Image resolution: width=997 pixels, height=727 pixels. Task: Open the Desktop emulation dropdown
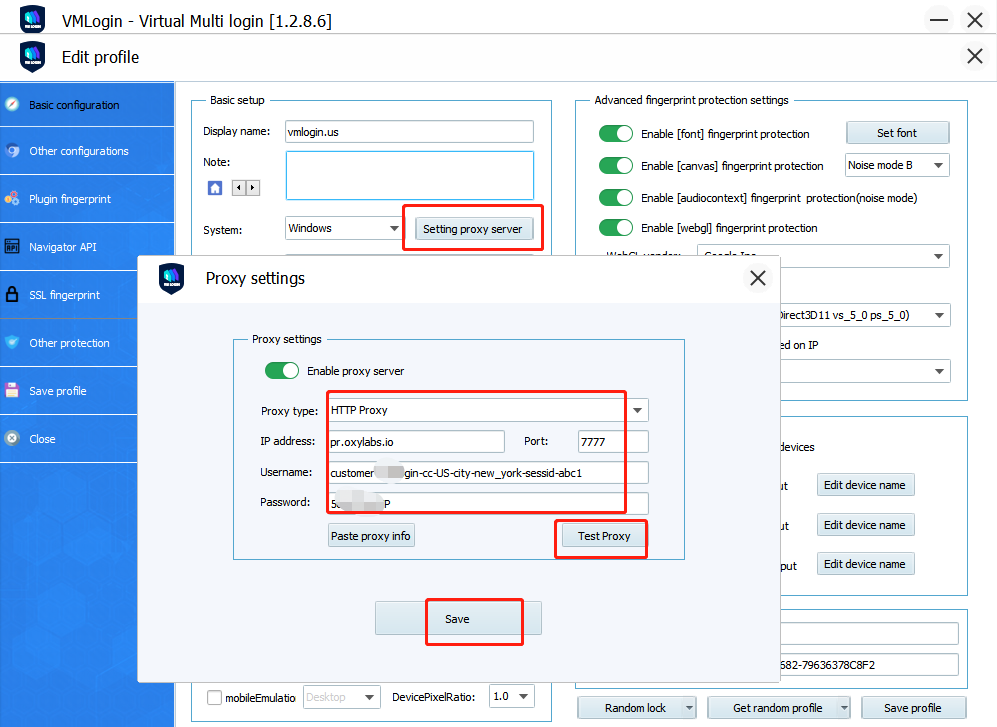click(x=369, y=697)
